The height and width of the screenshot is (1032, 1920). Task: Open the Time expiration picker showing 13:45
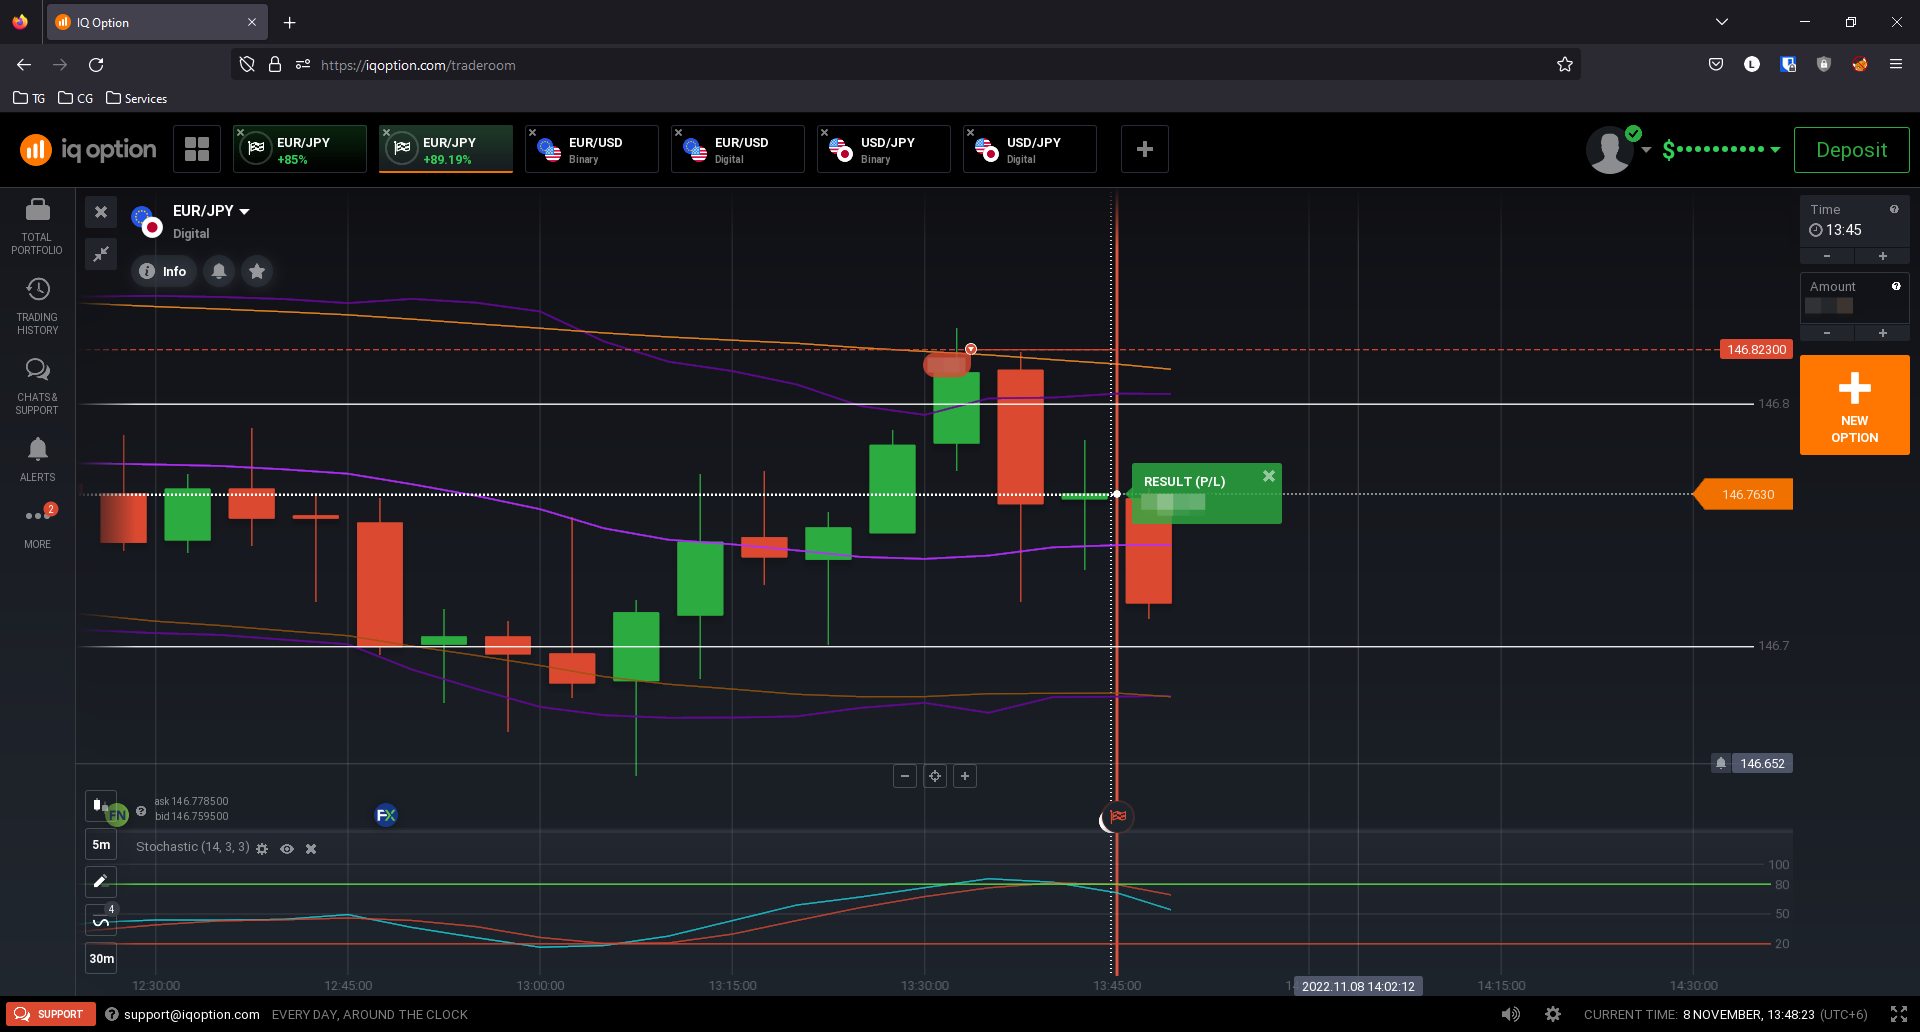pyautogui.click(x=1854, y=221)
